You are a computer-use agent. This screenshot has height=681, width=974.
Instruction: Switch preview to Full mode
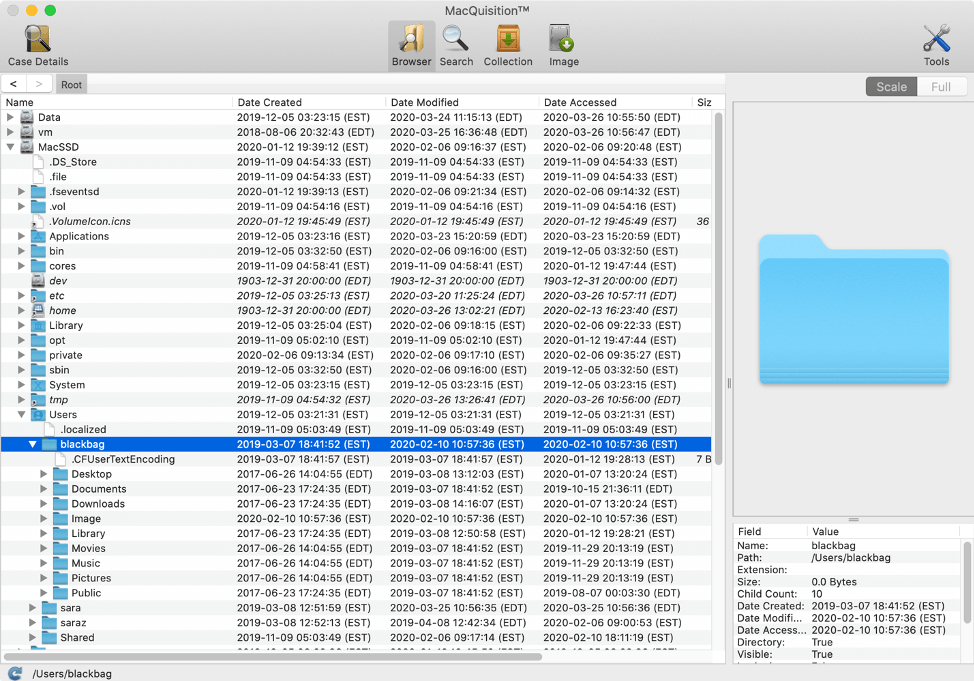[x=941, y=87]
